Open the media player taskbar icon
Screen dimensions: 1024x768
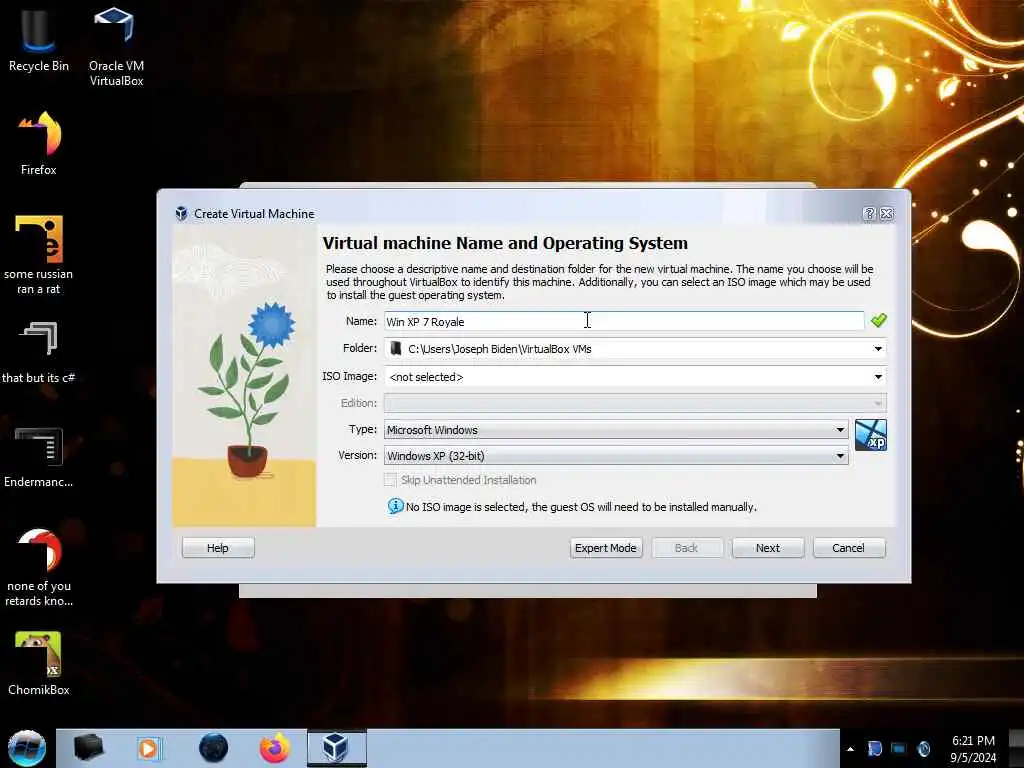point(149,748)
